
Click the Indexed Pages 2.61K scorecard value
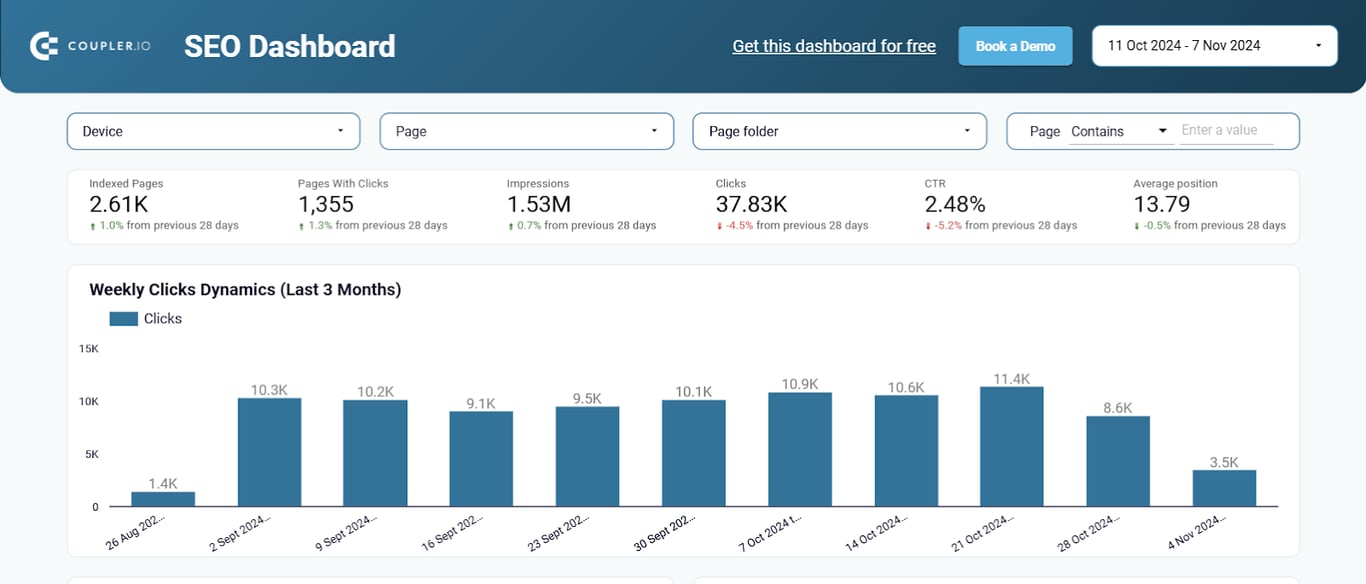point(119,204)
